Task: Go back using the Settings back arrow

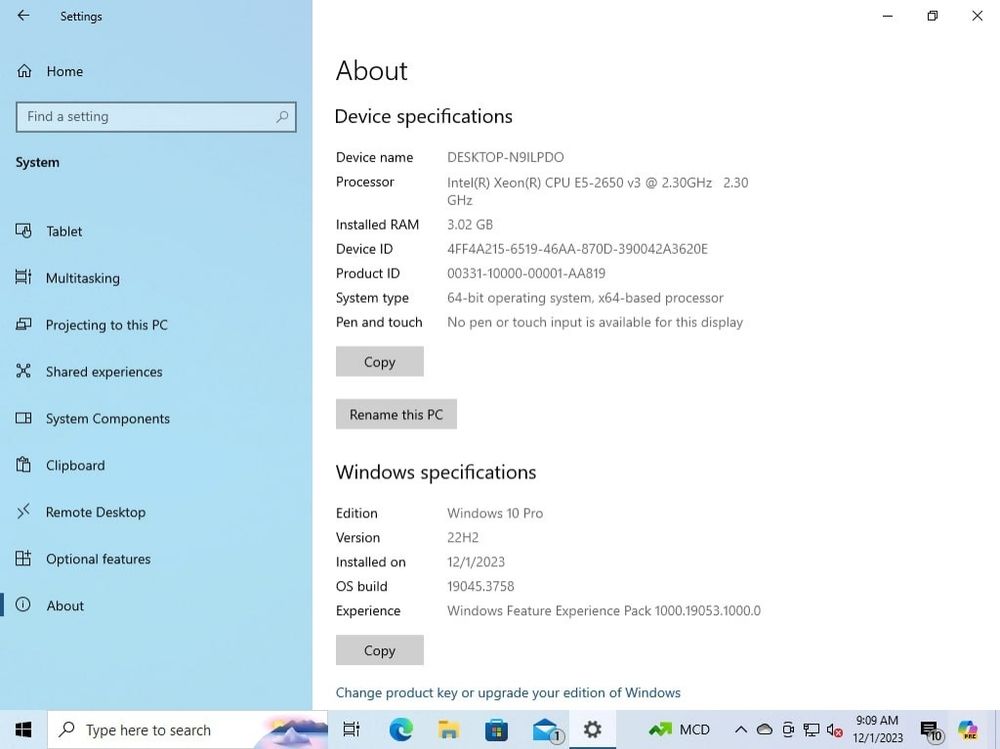Action: [24, 16]
